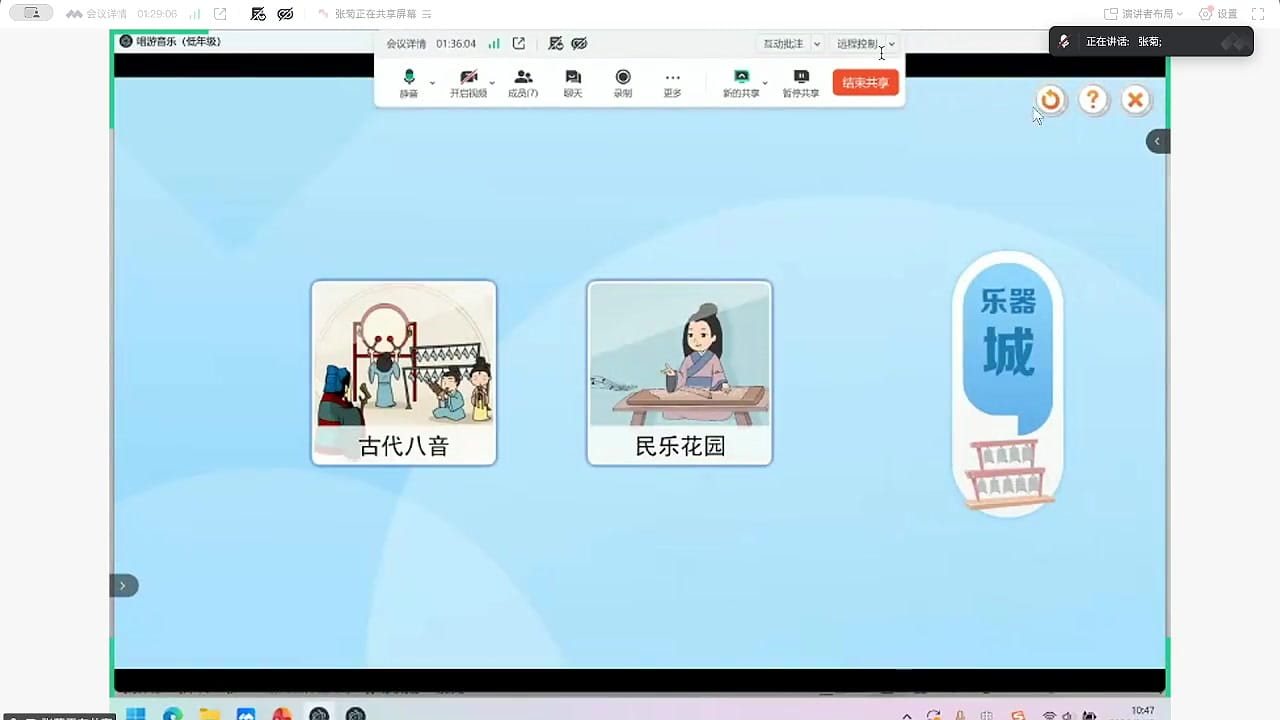Expand microphone options arrow beside 静音
The height and width of the screenshot is (720, 1280).
[x=432, y=82]
